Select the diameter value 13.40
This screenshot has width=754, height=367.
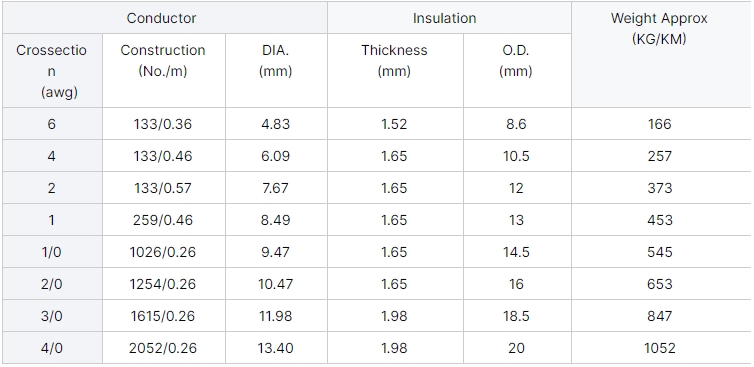click(276, 348)
